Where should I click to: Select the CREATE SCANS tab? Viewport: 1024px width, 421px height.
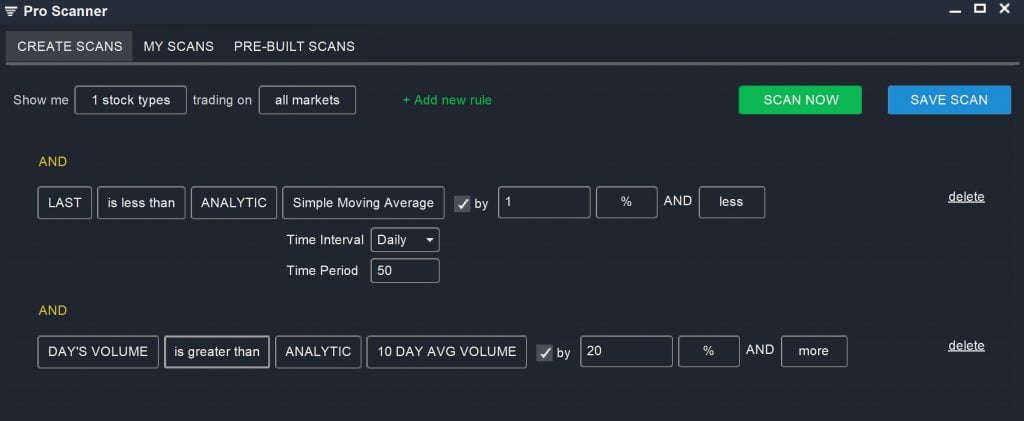pyautogui.click(x=70, y=46)
